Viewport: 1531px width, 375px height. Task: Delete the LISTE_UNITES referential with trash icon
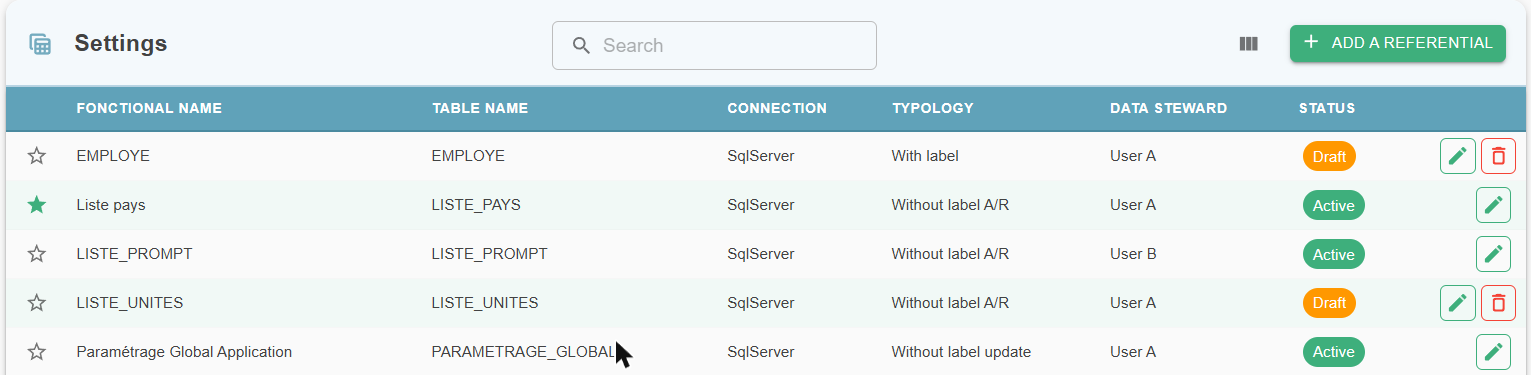pyautogui.click(x=1498, y=303)
